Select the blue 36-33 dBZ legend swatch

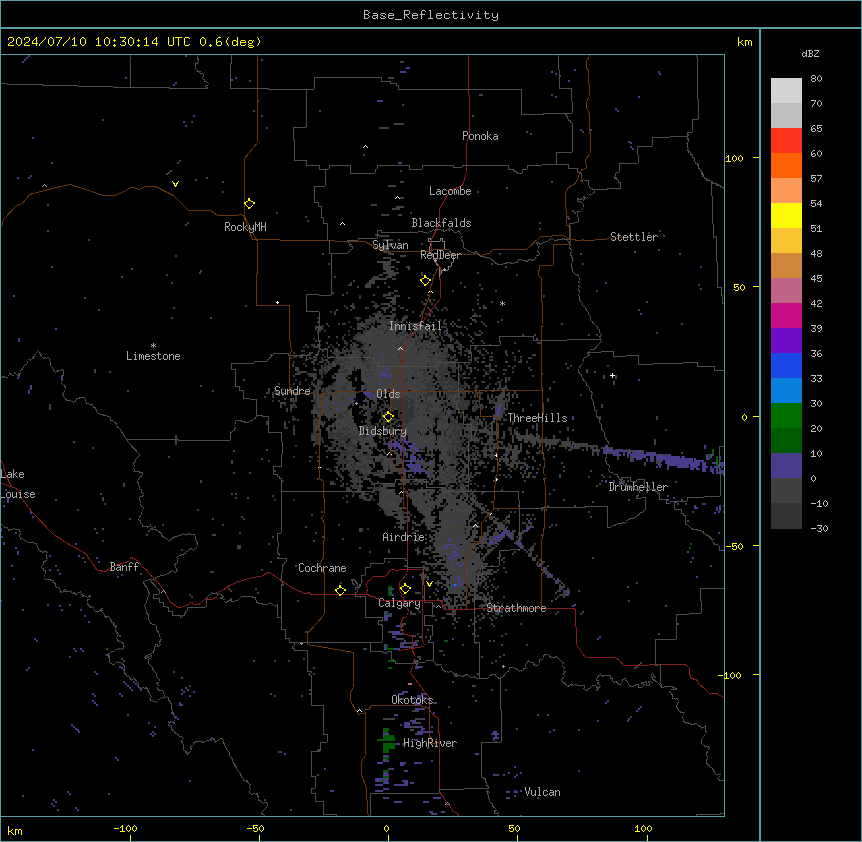786,365
